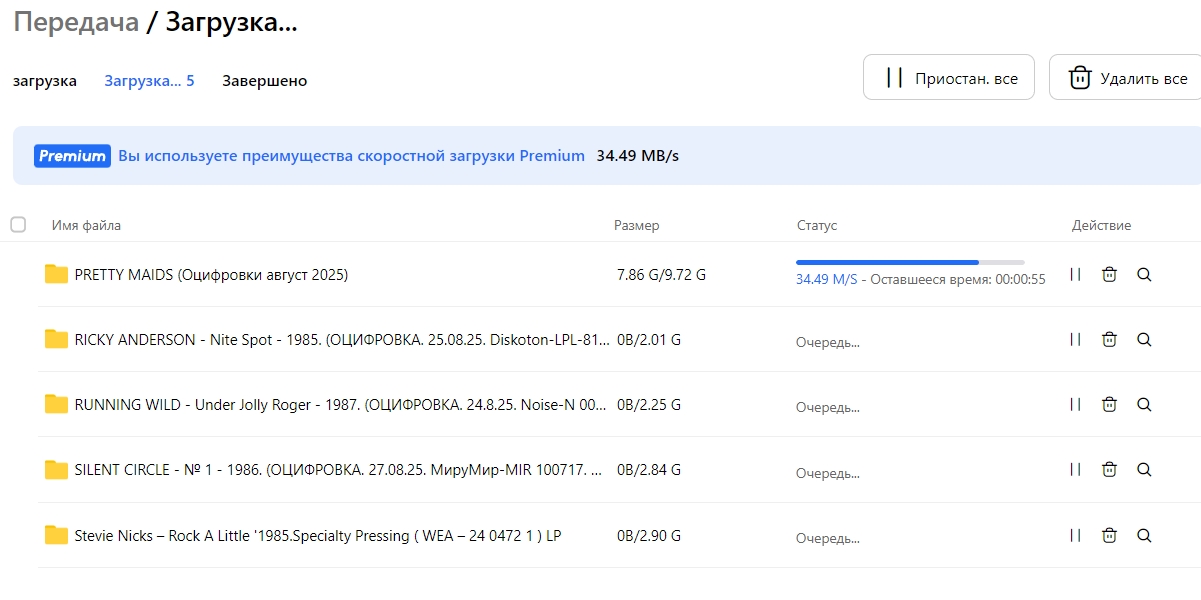1201x600 pixels.
Task: Click the PRETTY MAIDS progress bar
Action: point(910,262)
